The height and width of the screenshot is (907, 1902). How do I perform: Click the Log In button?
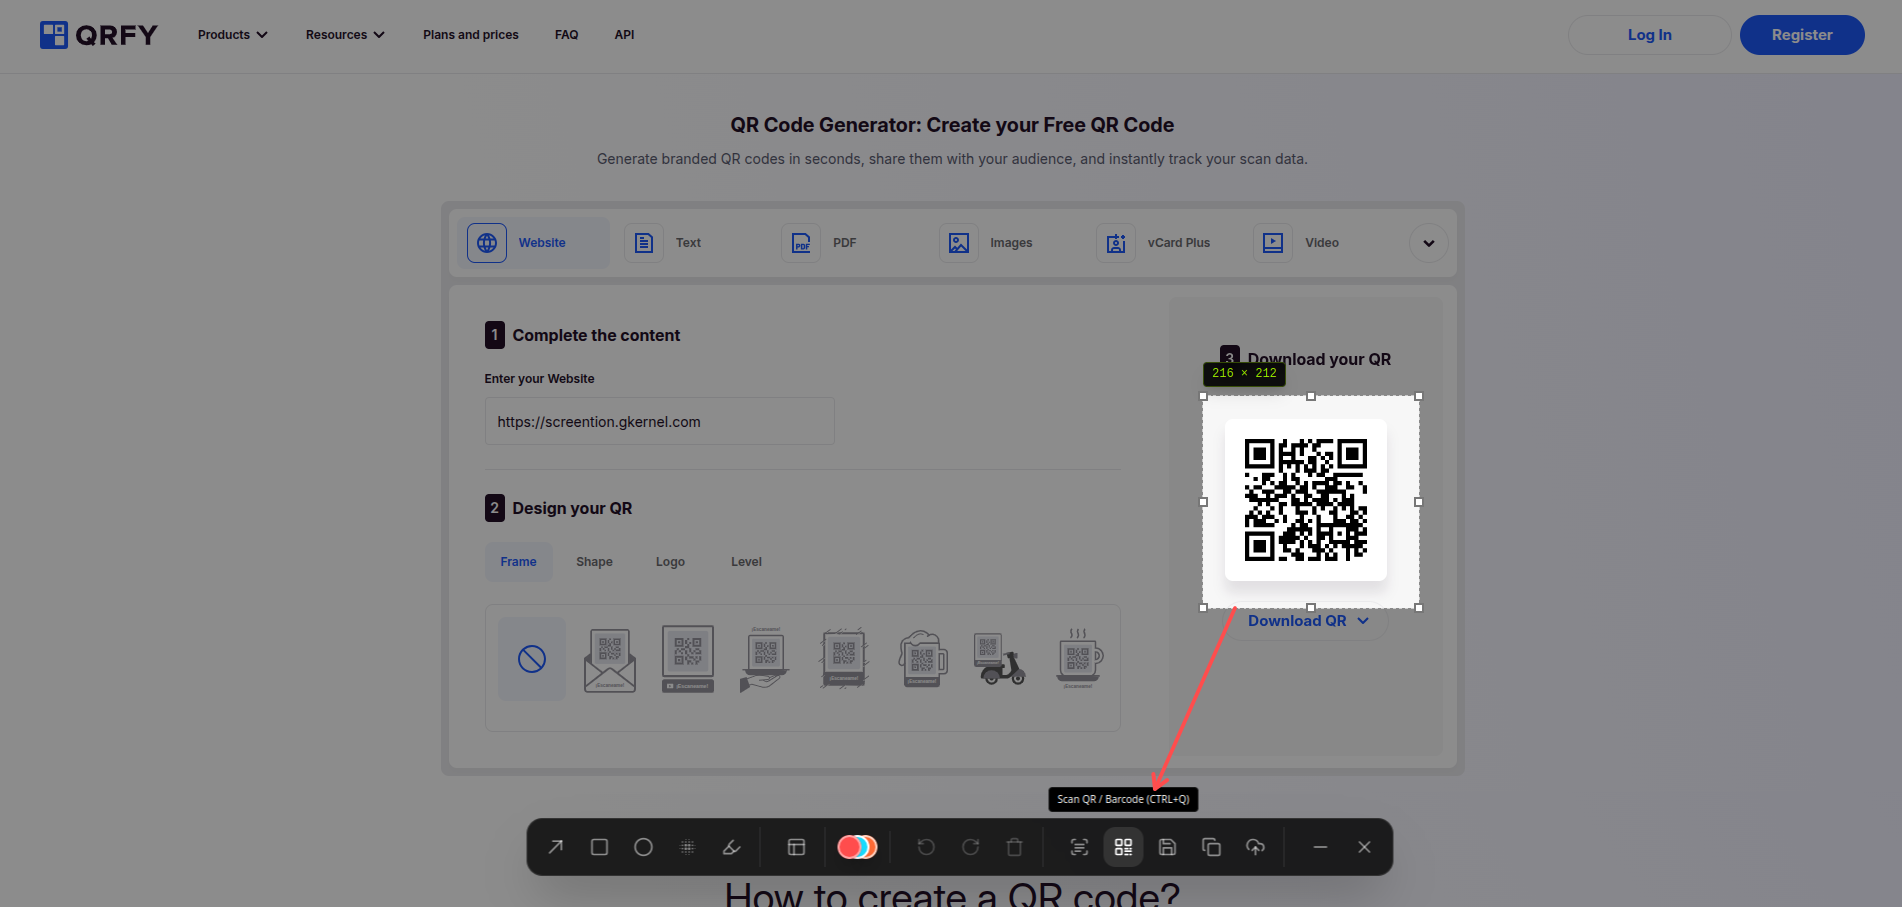[x=1650, y=35]
